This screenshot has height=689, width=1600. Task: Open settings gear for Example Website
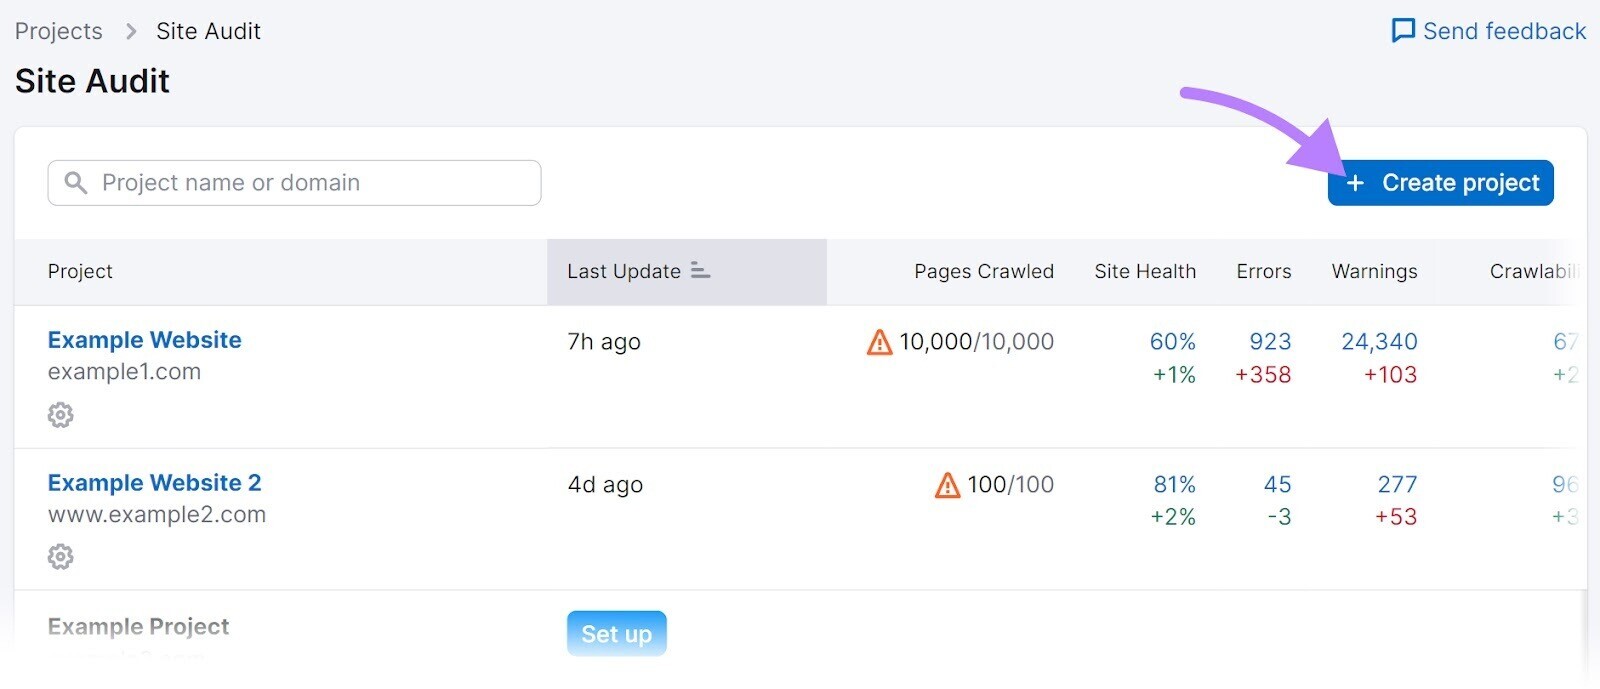[x=61, y=415]
